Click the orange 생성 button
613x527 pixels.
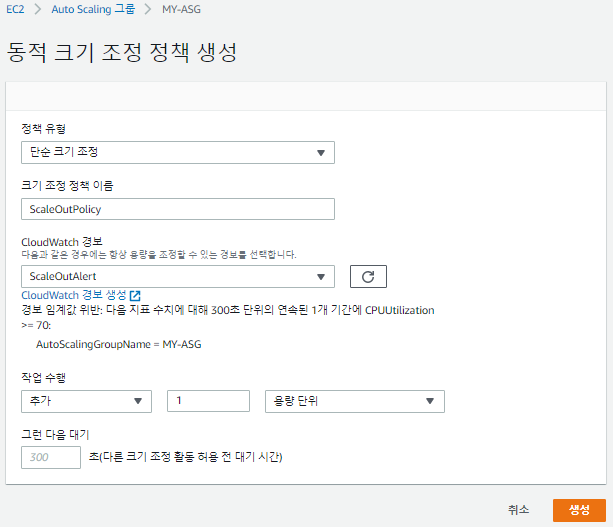[579, 510]
